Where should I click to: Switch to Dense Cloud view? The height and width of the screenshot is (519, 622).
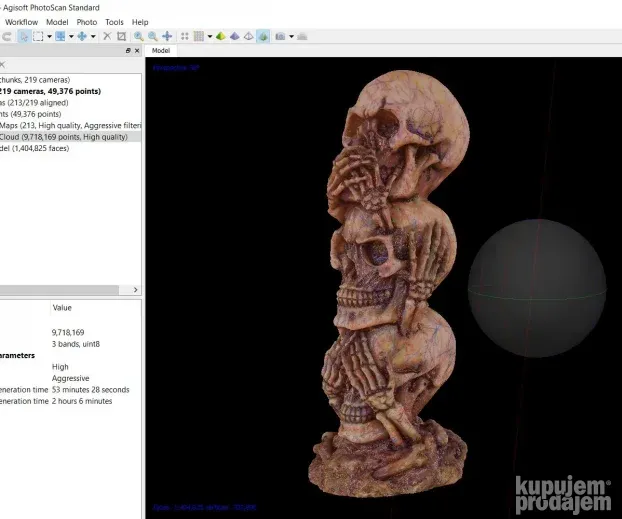199,37
